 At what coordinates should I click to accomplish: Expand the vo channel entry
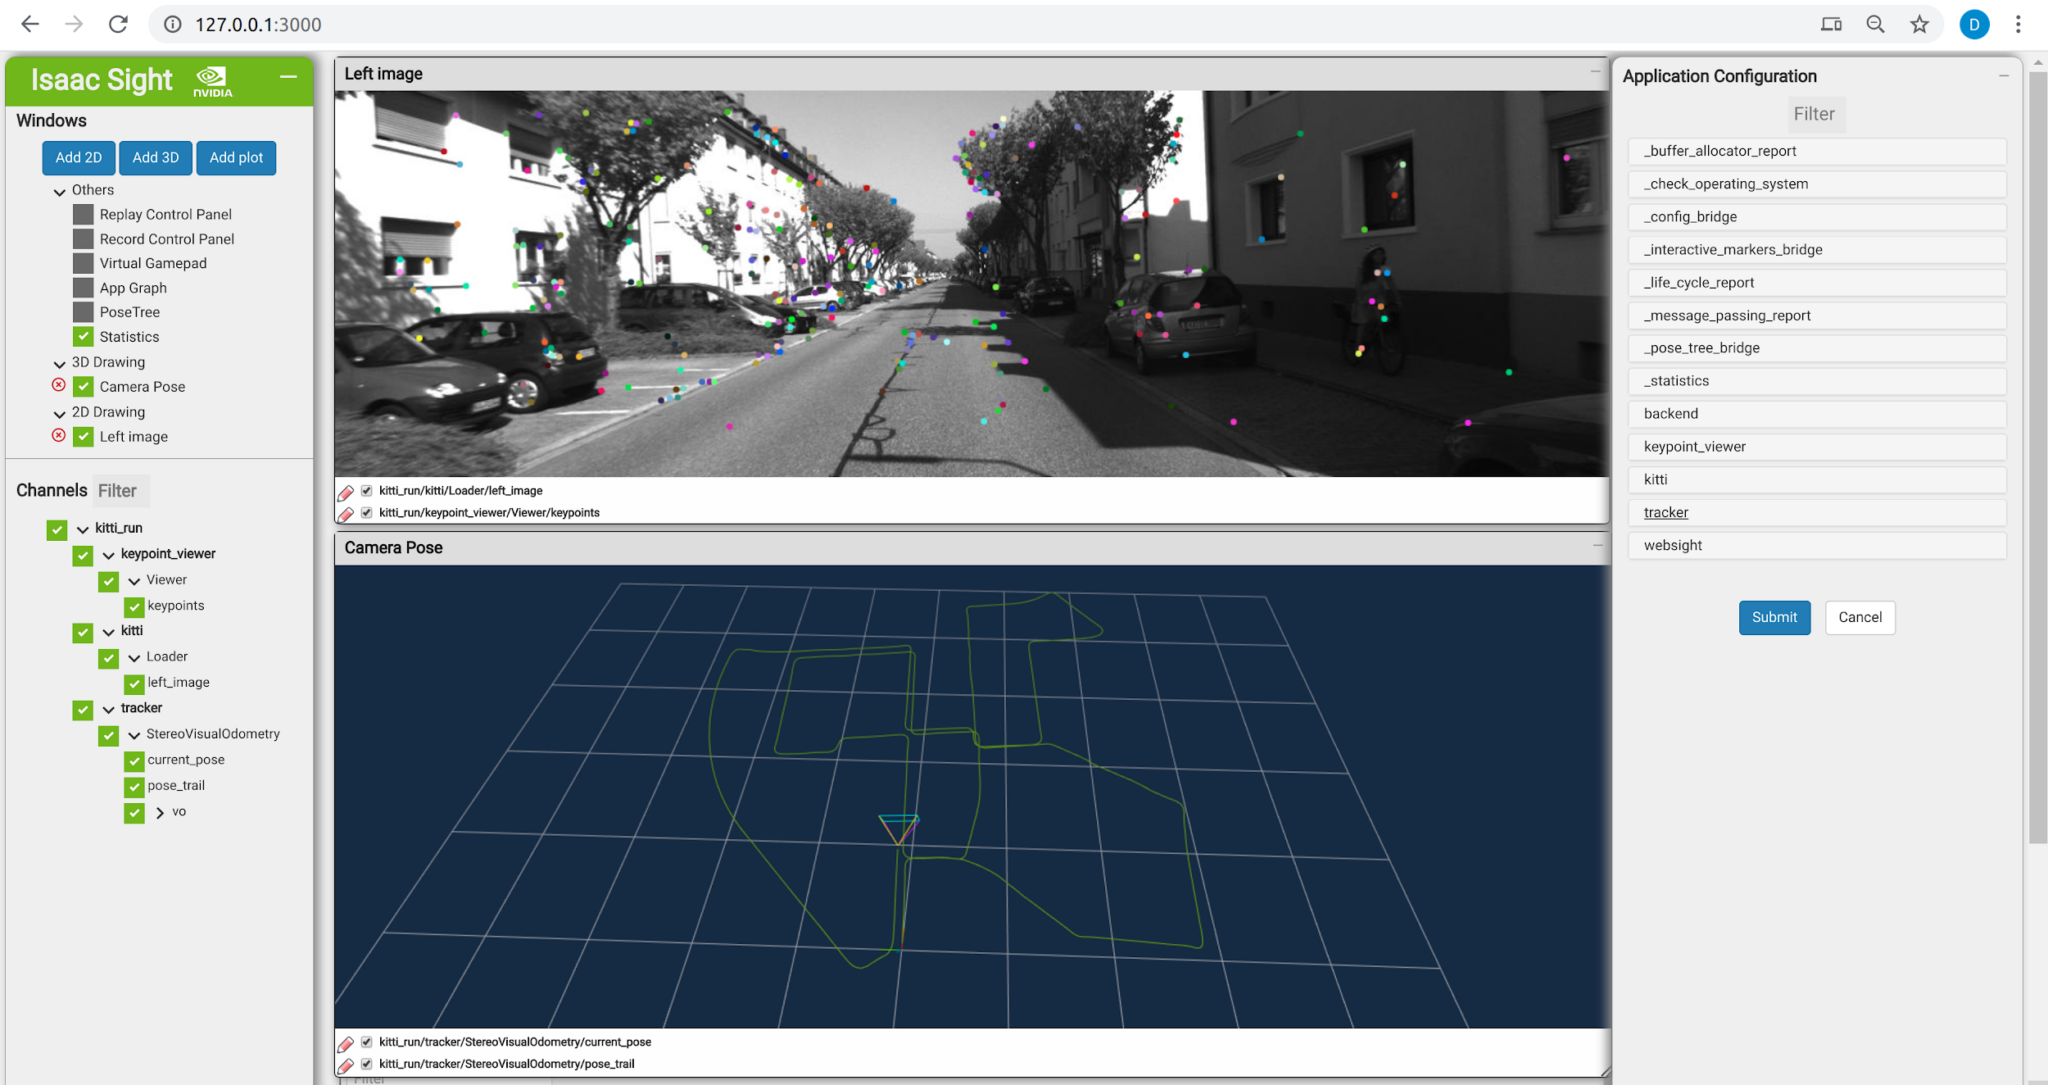coord(158,812)
